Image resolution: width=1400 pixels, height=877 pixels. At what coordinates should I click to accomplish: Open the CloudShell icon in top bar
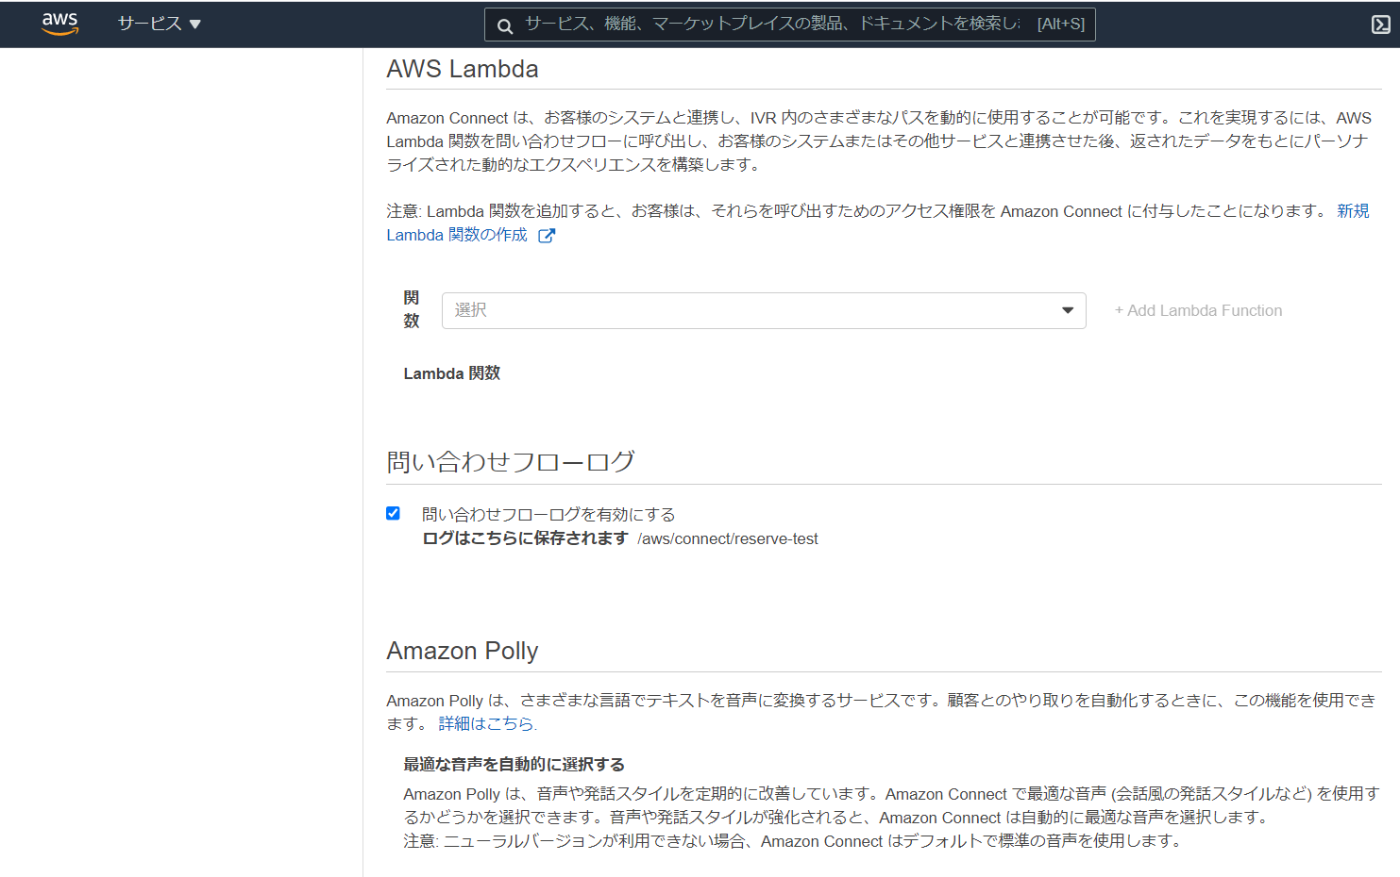click(1381, 24)
